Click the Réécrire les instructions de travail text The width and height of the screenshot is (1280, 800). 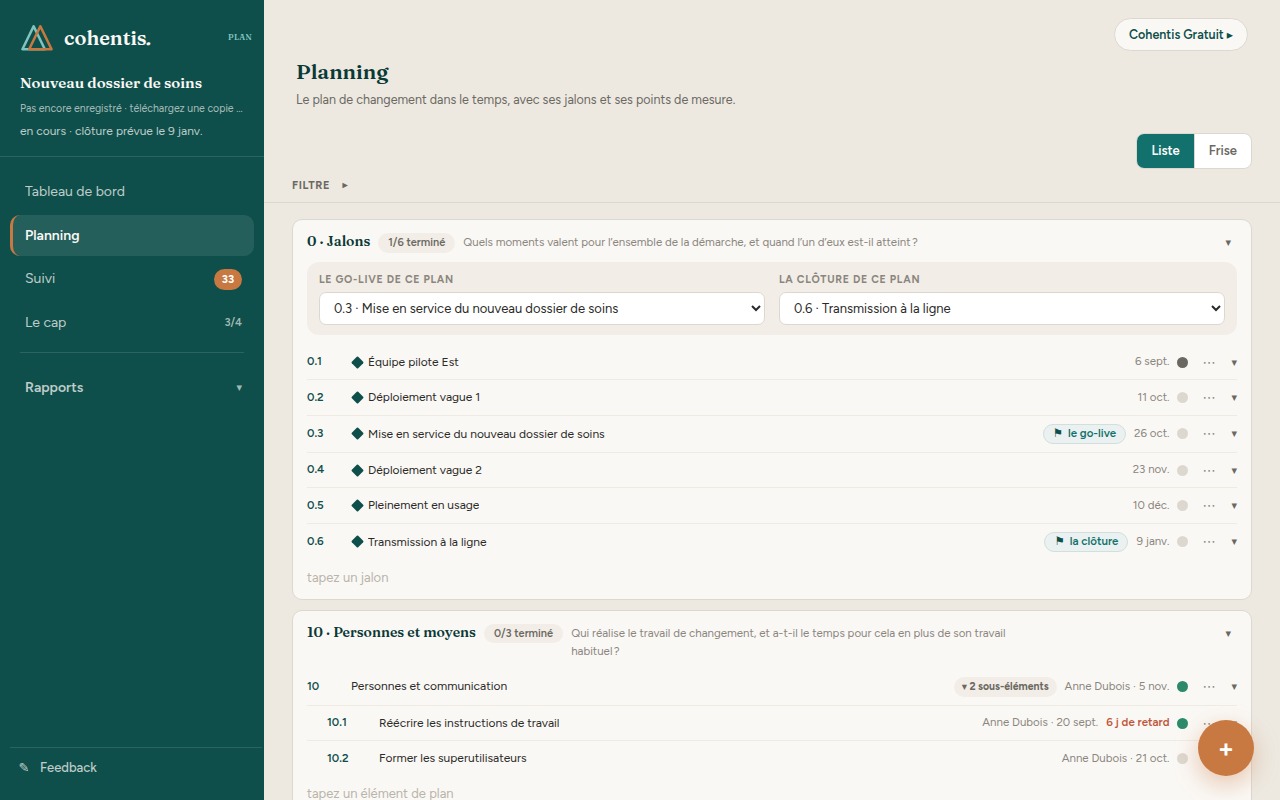pos(469,724)
